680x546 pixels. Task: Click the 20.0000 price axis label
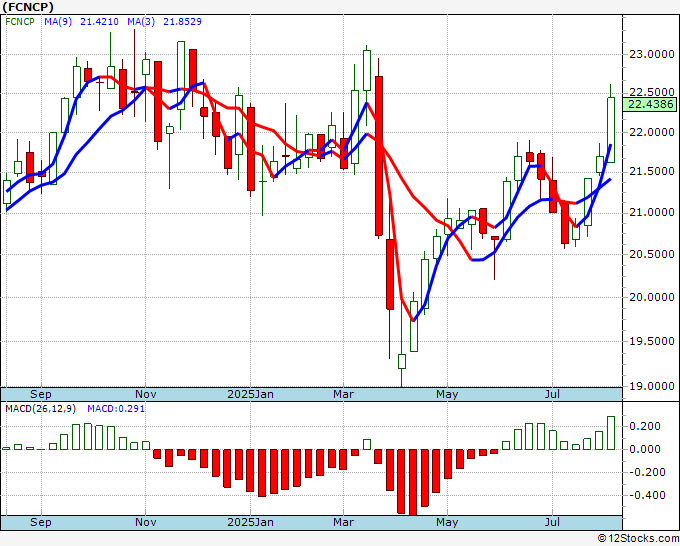[651, 298]
